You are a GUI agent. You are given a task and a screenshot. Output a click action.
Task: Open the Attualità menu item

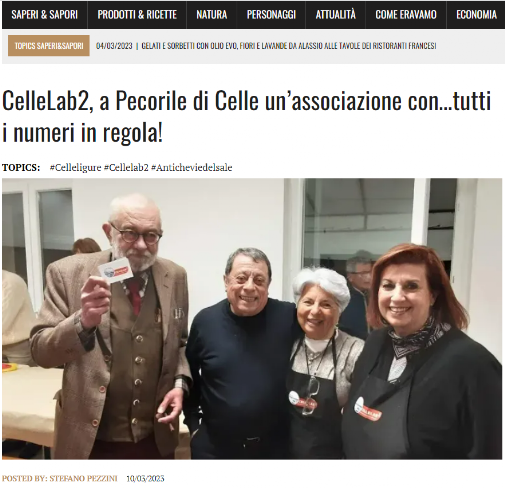click(x=335, y=15)
